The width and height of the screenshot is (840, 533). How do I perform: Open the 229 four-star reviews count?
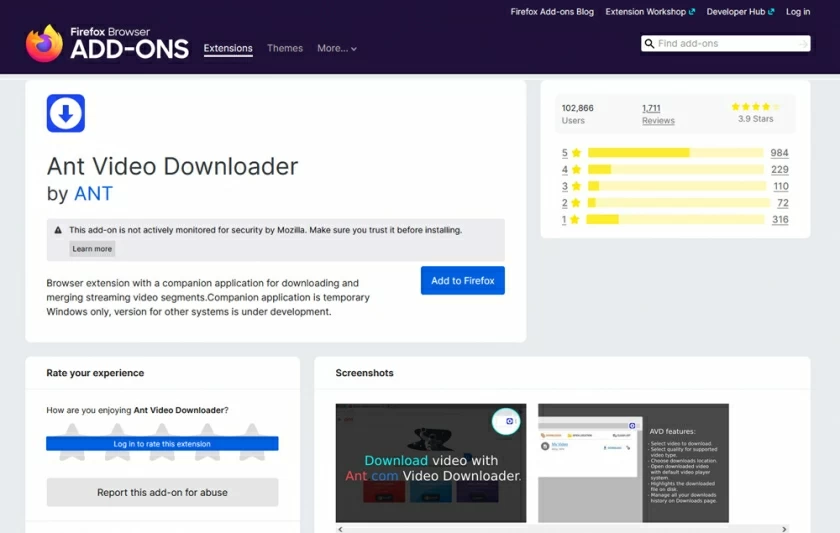(779, 169)
